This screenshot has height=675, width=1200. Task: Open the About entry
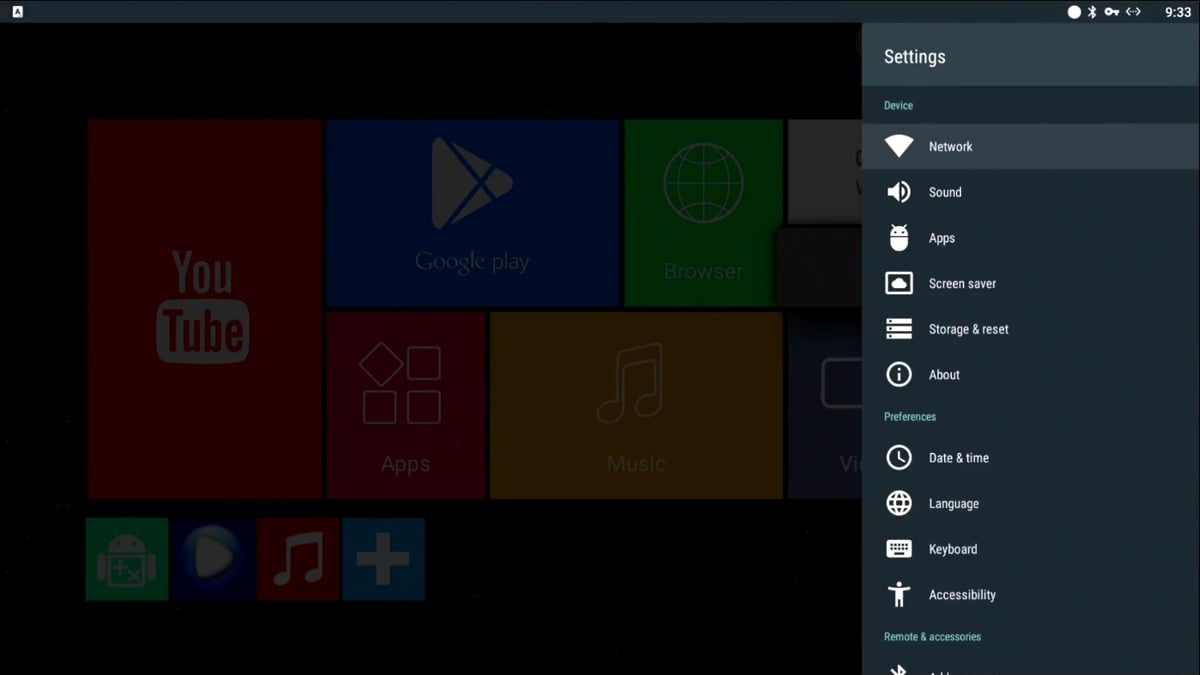tap(1031, 375)
